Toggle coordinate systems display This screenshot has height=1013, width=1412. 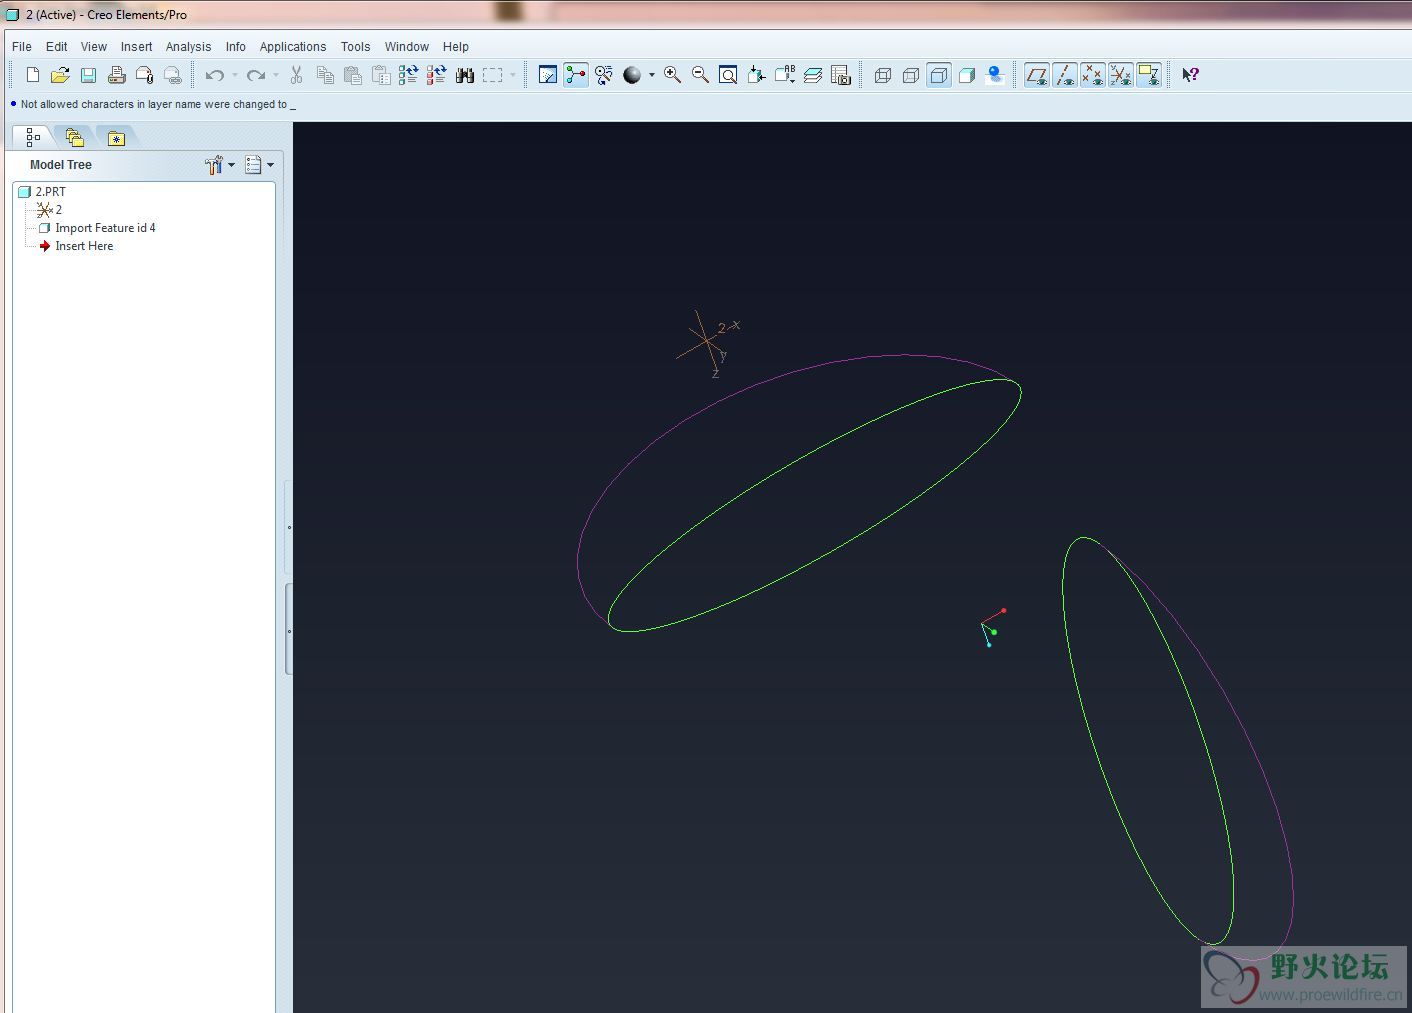[1120, 75]
